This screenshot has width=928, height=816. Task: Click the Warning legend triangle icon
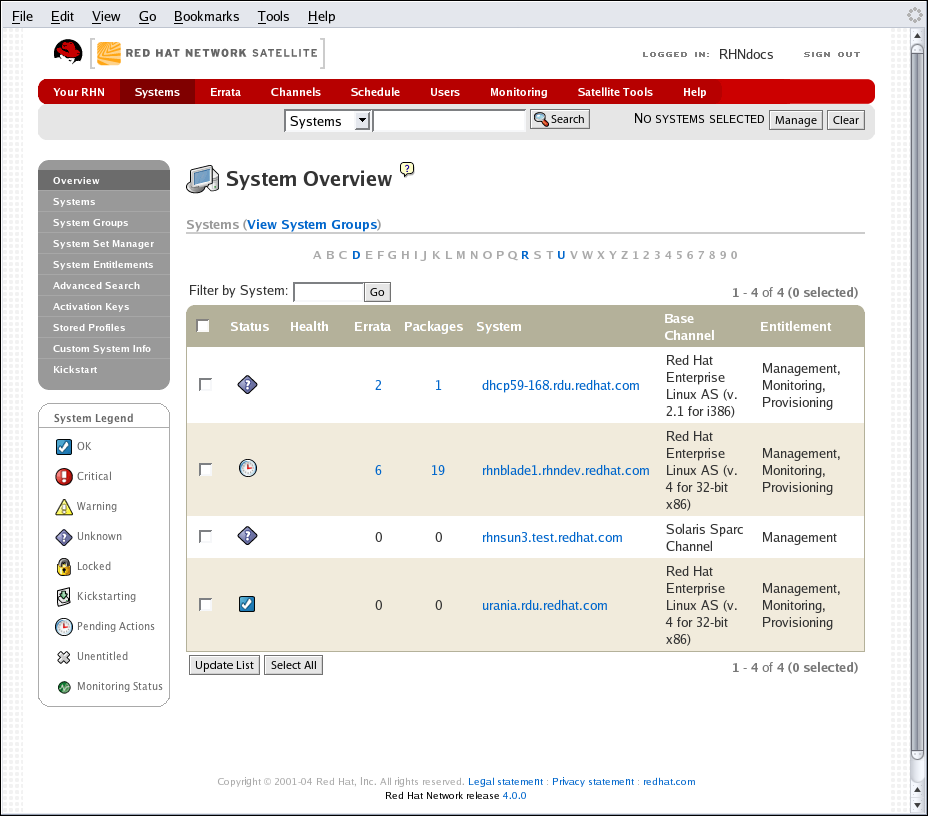(x=64, y=507)
